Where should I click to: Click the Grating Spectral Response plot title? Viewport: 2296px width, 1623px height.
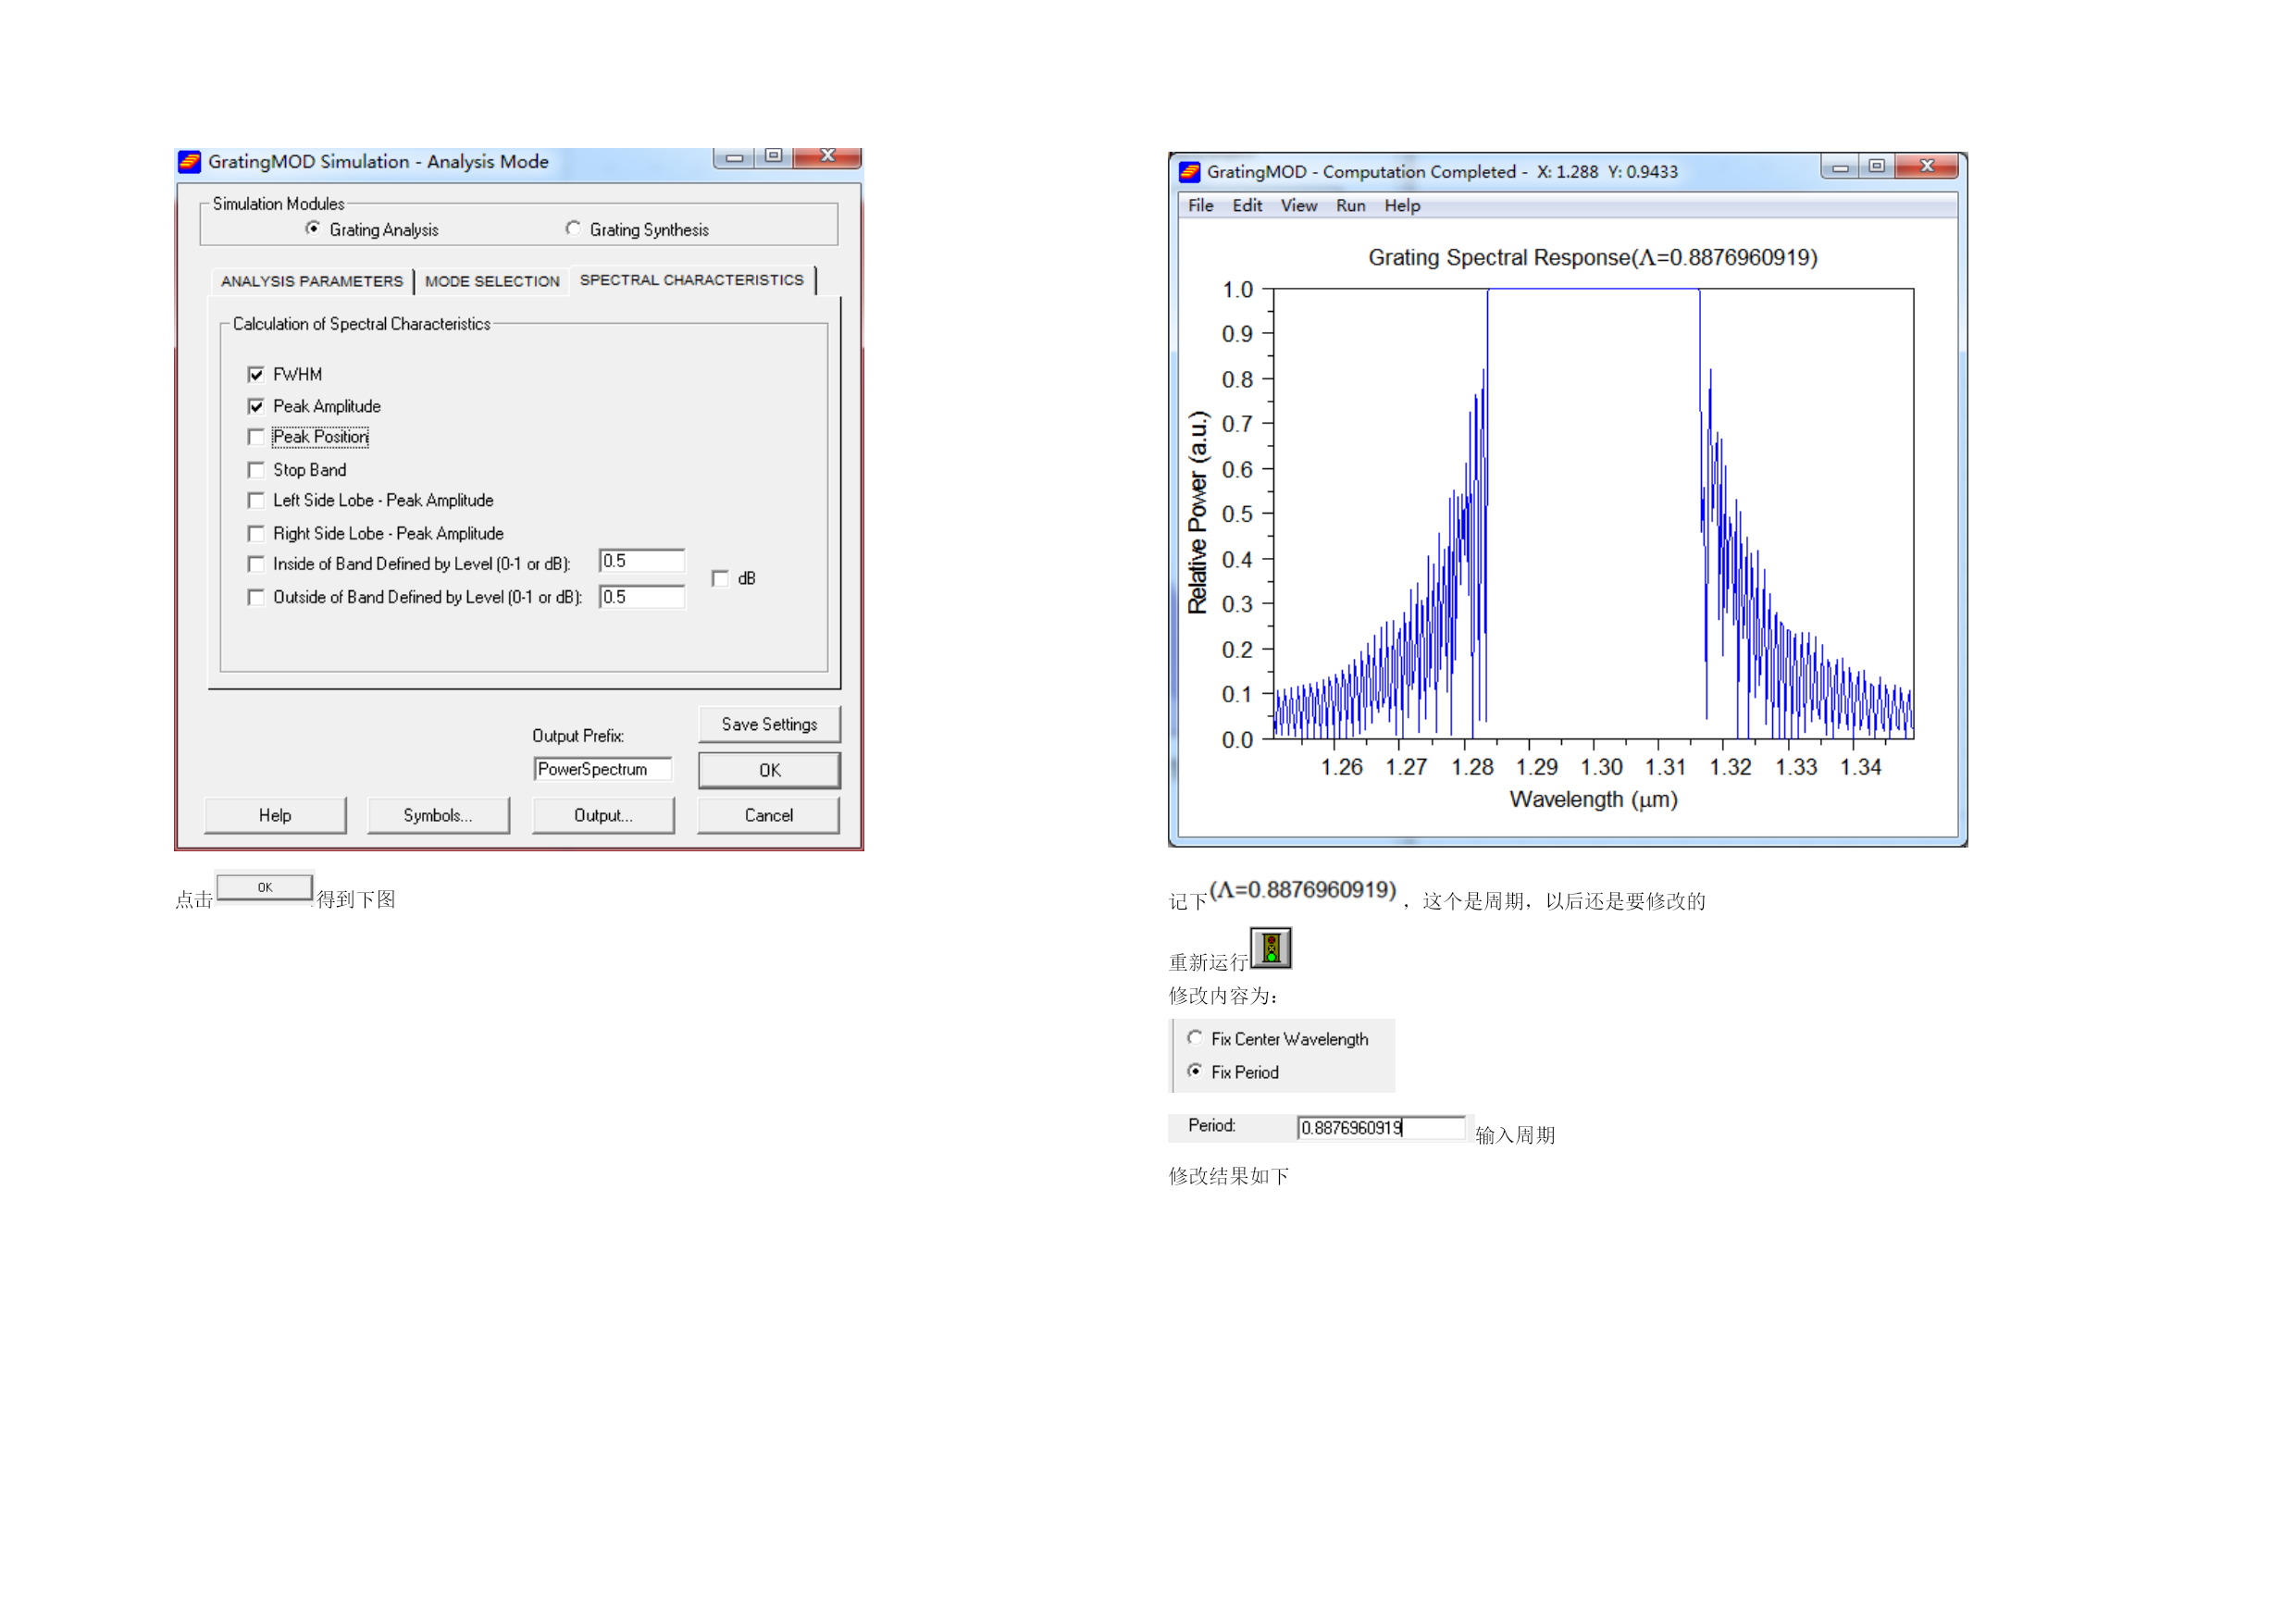(1593, 258)
